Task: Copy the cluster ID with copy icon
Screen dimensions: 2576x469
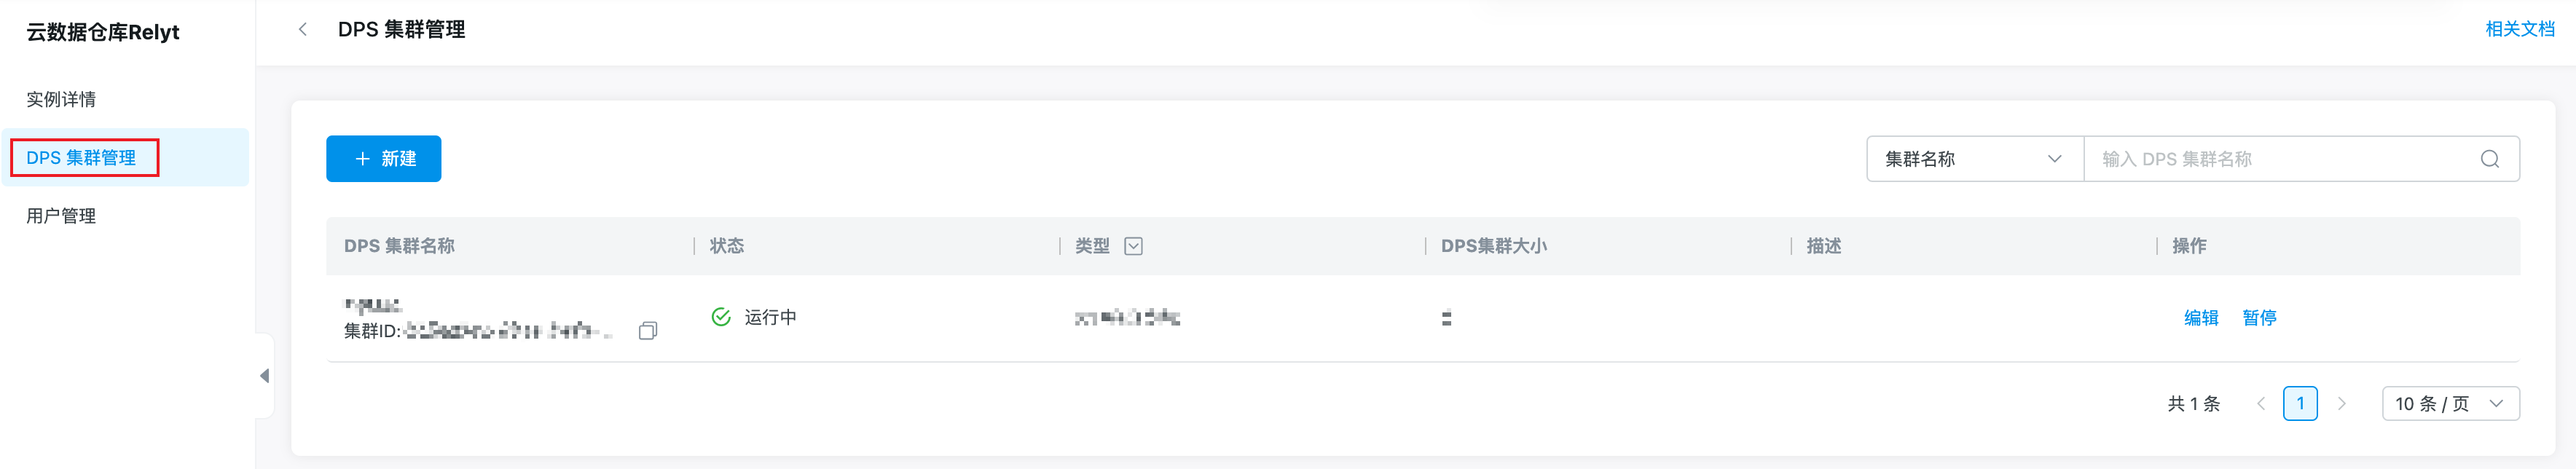Action: [648, 330]
